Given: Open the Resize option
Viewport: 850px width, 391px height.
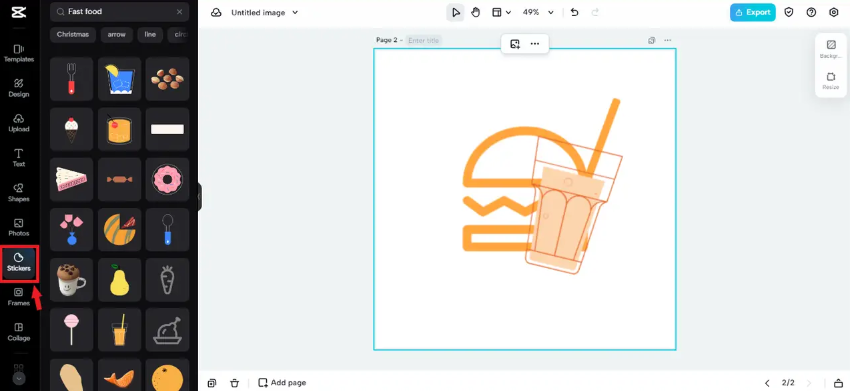Looking at the screenshot, I should coord(830,81).
